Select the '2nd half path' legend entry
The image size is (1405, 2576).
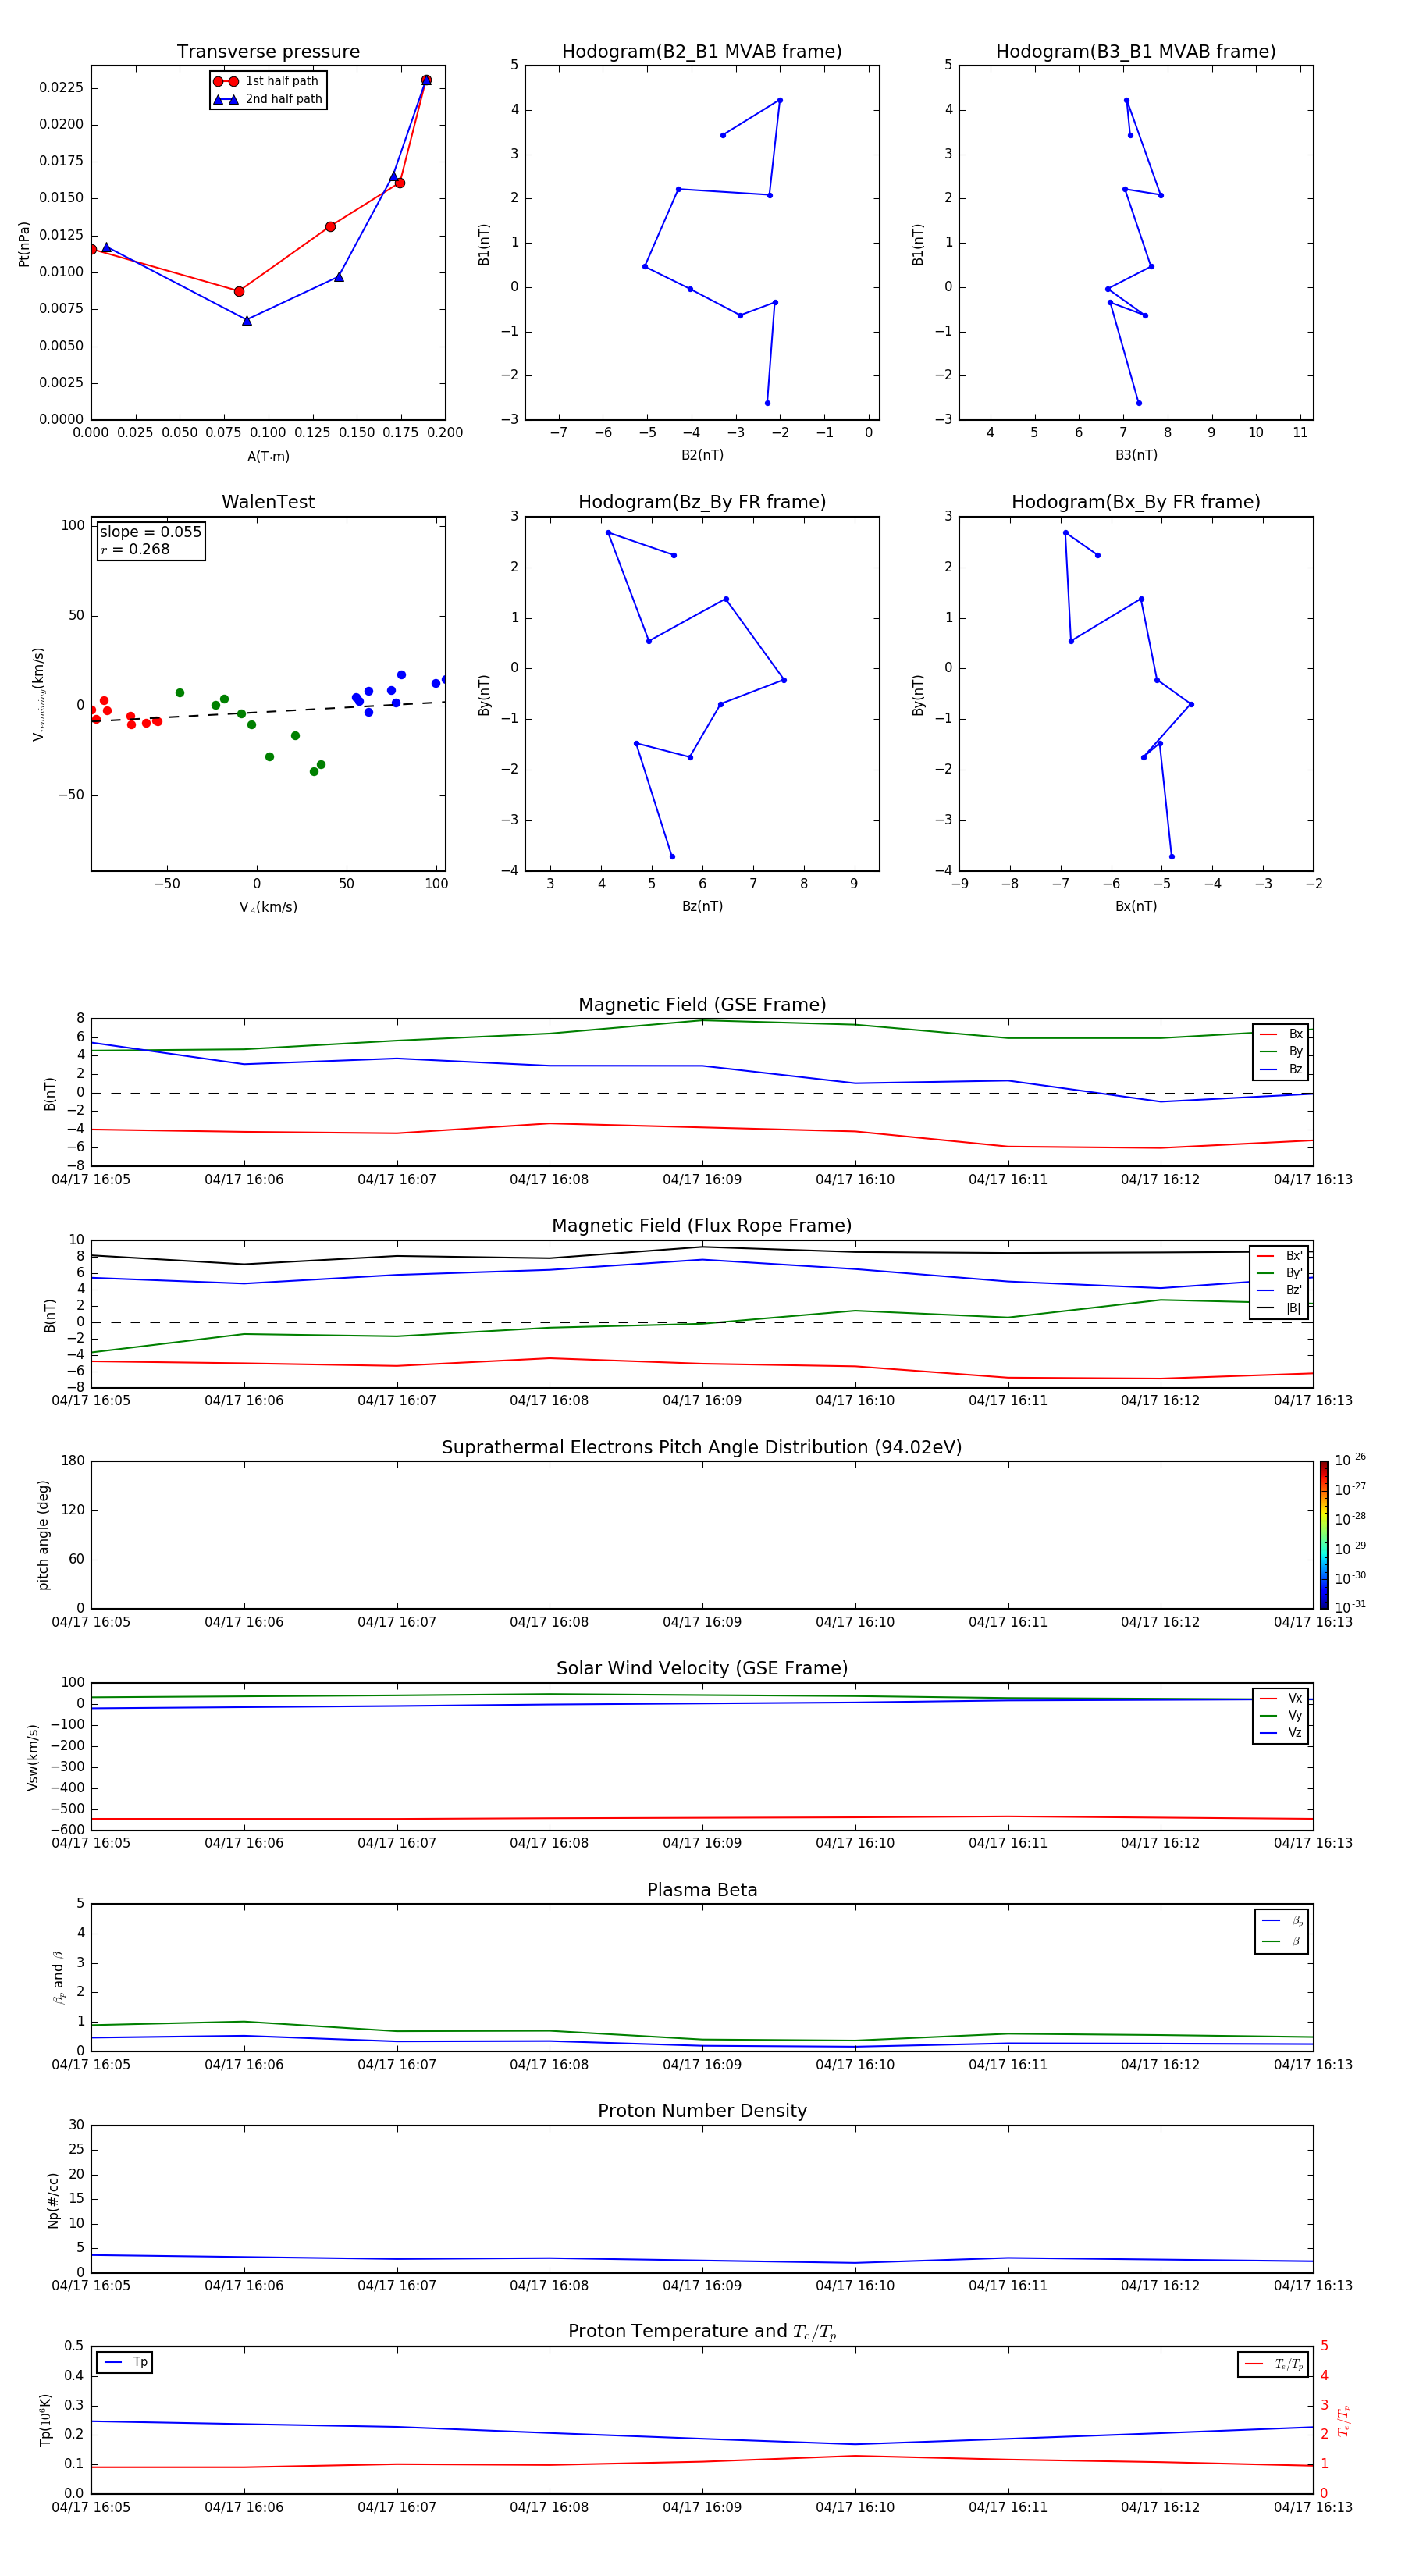[268, 99]
